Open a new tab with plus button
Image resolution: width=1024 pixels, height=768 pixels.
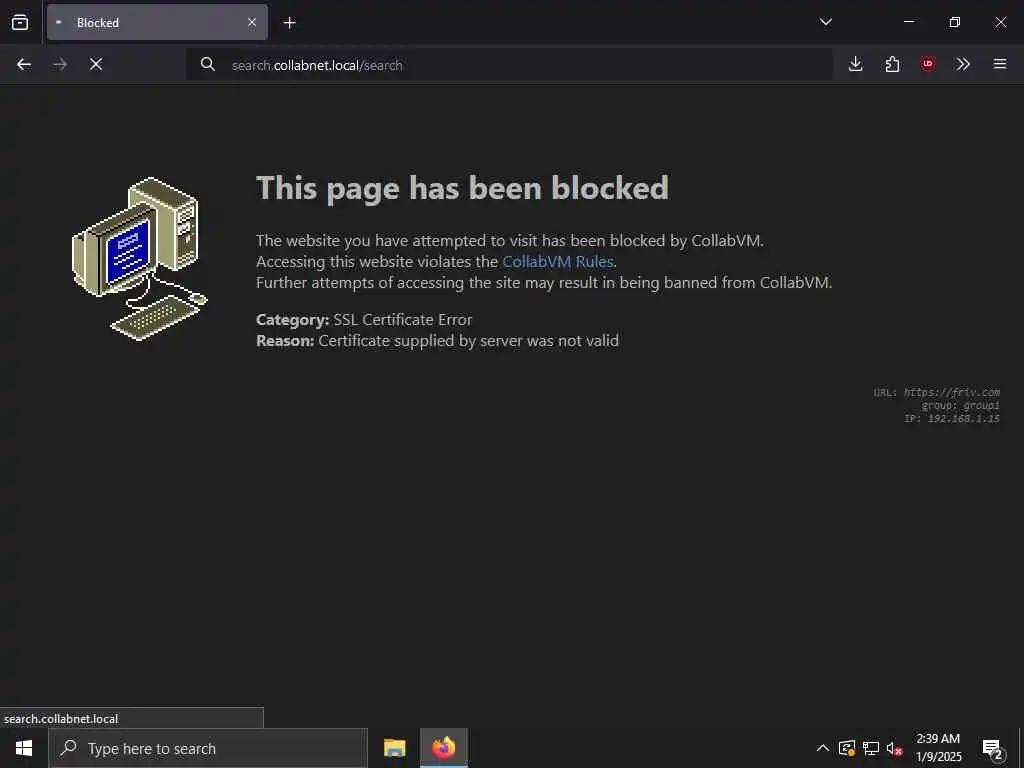tap(289, 23)
